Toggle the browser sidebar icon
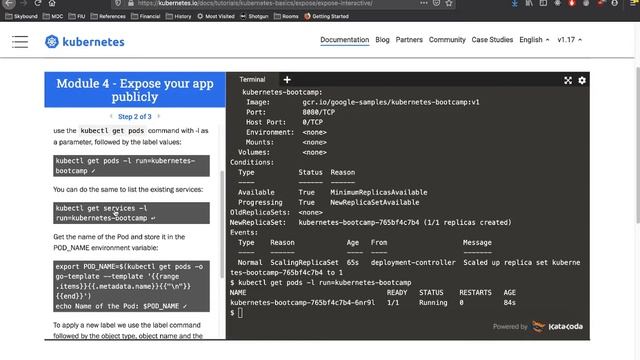Image resolution: width=640 pixels, height=360 pixels. (x=543, y=3)
